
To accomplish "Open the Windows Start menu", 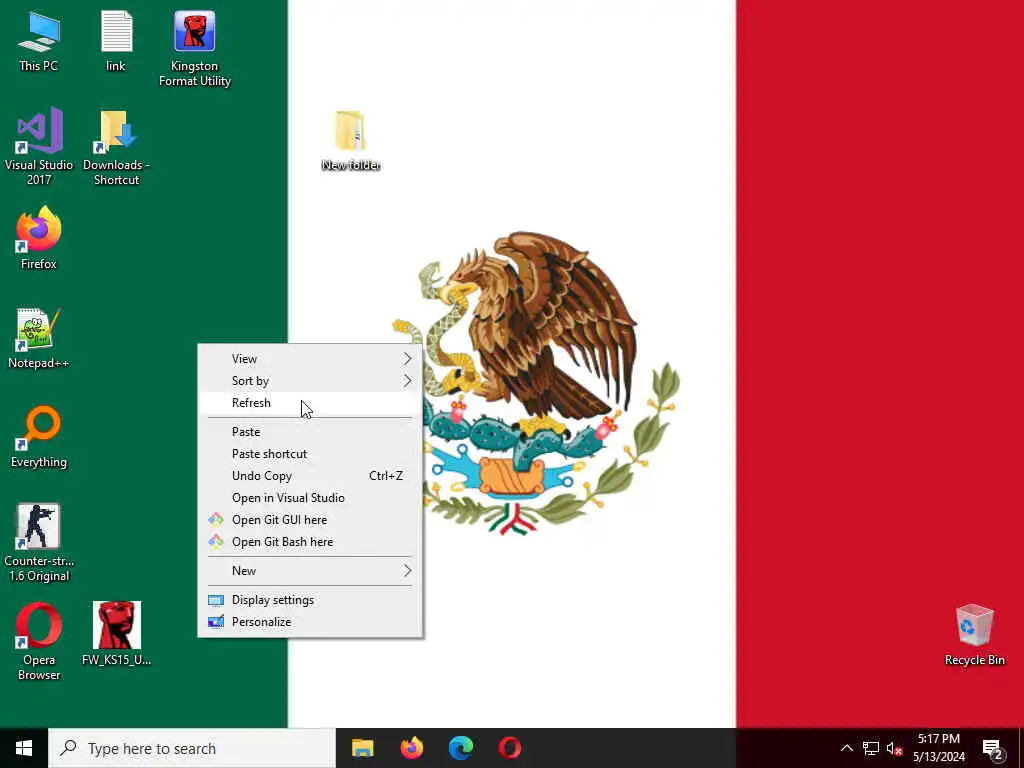I will 24,748.
